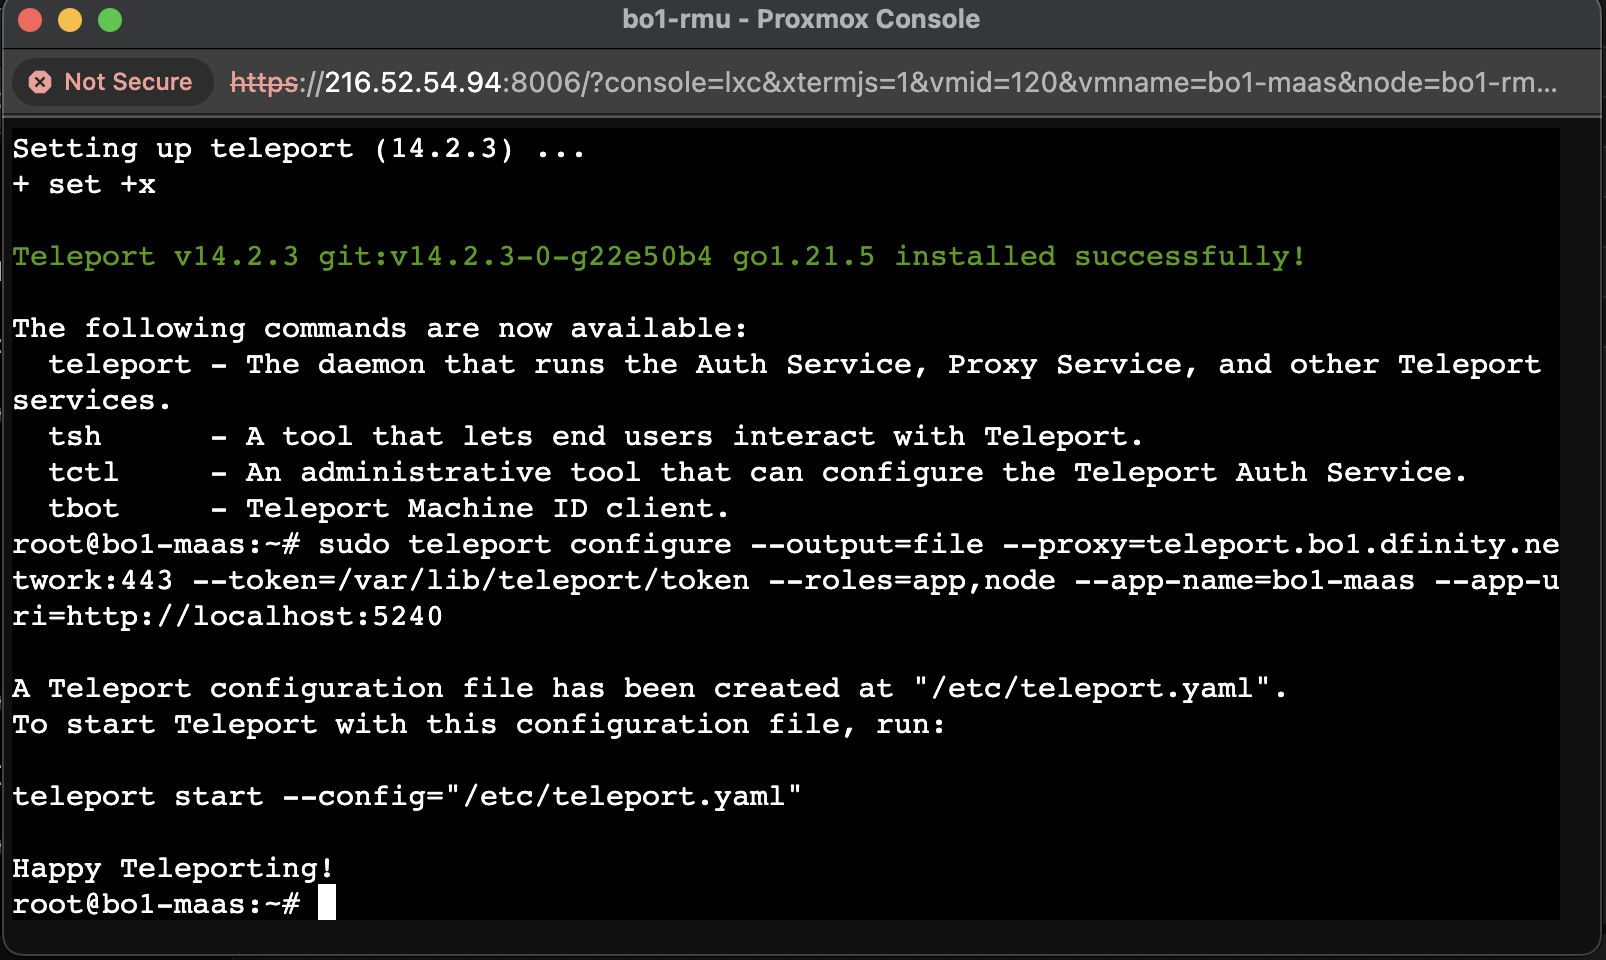Click the ri=http://localhost:5240 text

pos(227,616)
